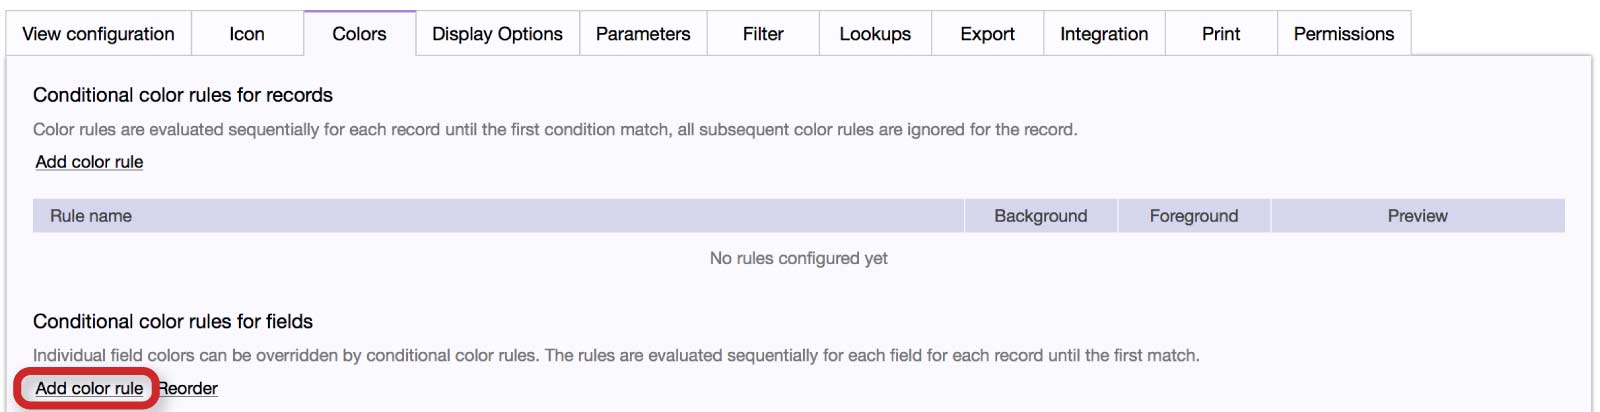Go to Display Options tab

[497, 34]
